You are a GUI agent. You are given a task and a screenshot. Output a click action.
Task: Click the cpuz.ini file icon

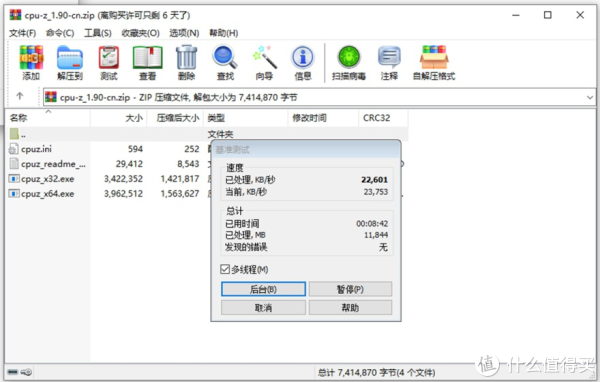14,149
